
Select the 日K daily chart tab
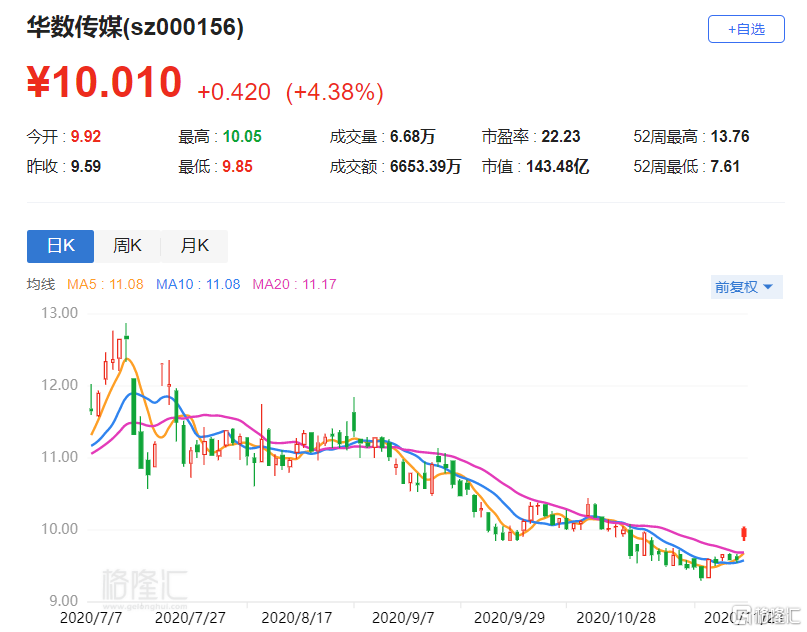[x=60, y=246]
